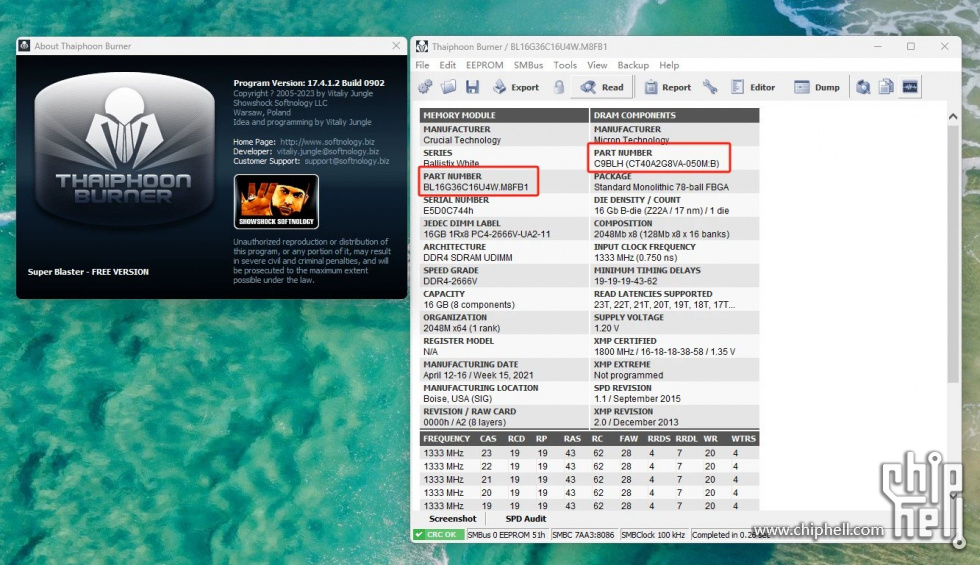This screenshot has height=565, width=980.
Task: Click the Dump toolbar button
Action: click(817, 87)
